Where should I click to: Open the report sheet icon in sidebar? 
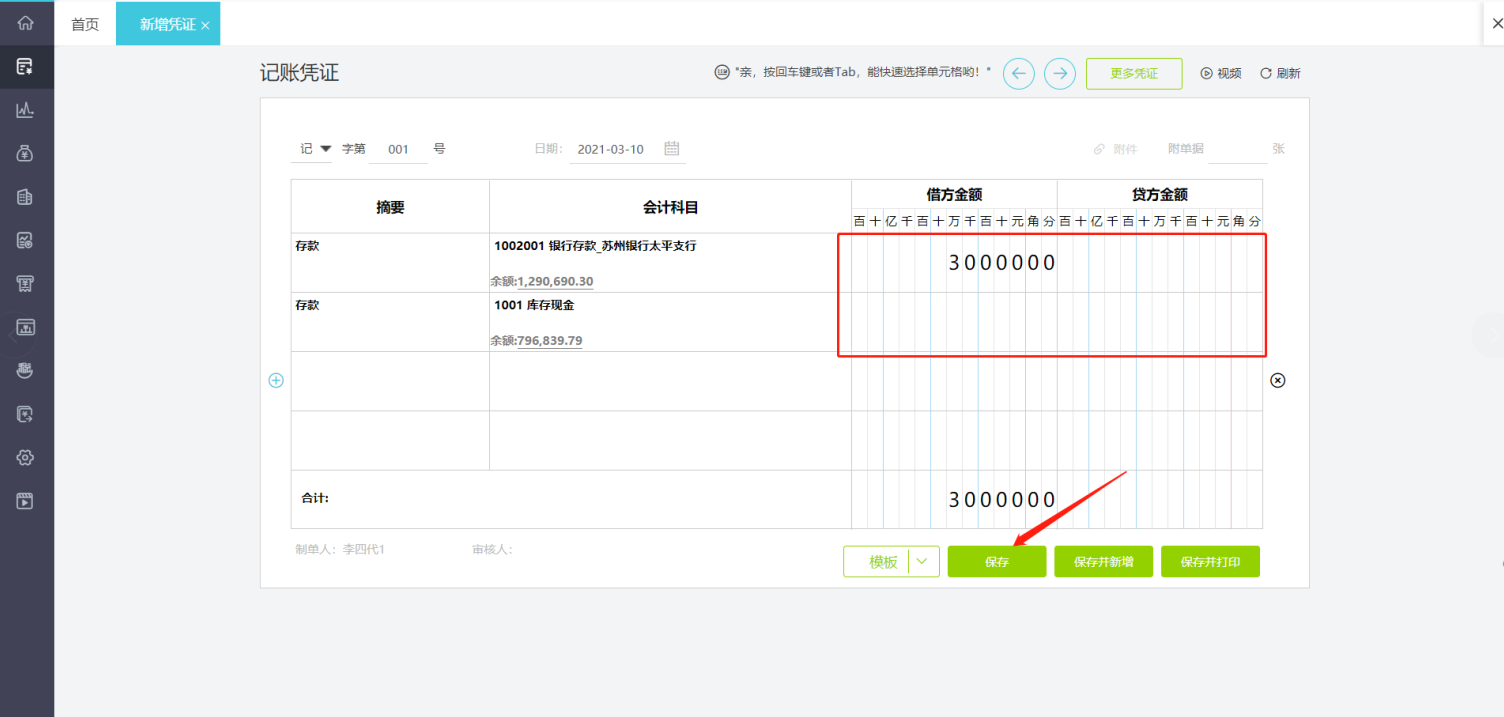click(x=26, y=240)
